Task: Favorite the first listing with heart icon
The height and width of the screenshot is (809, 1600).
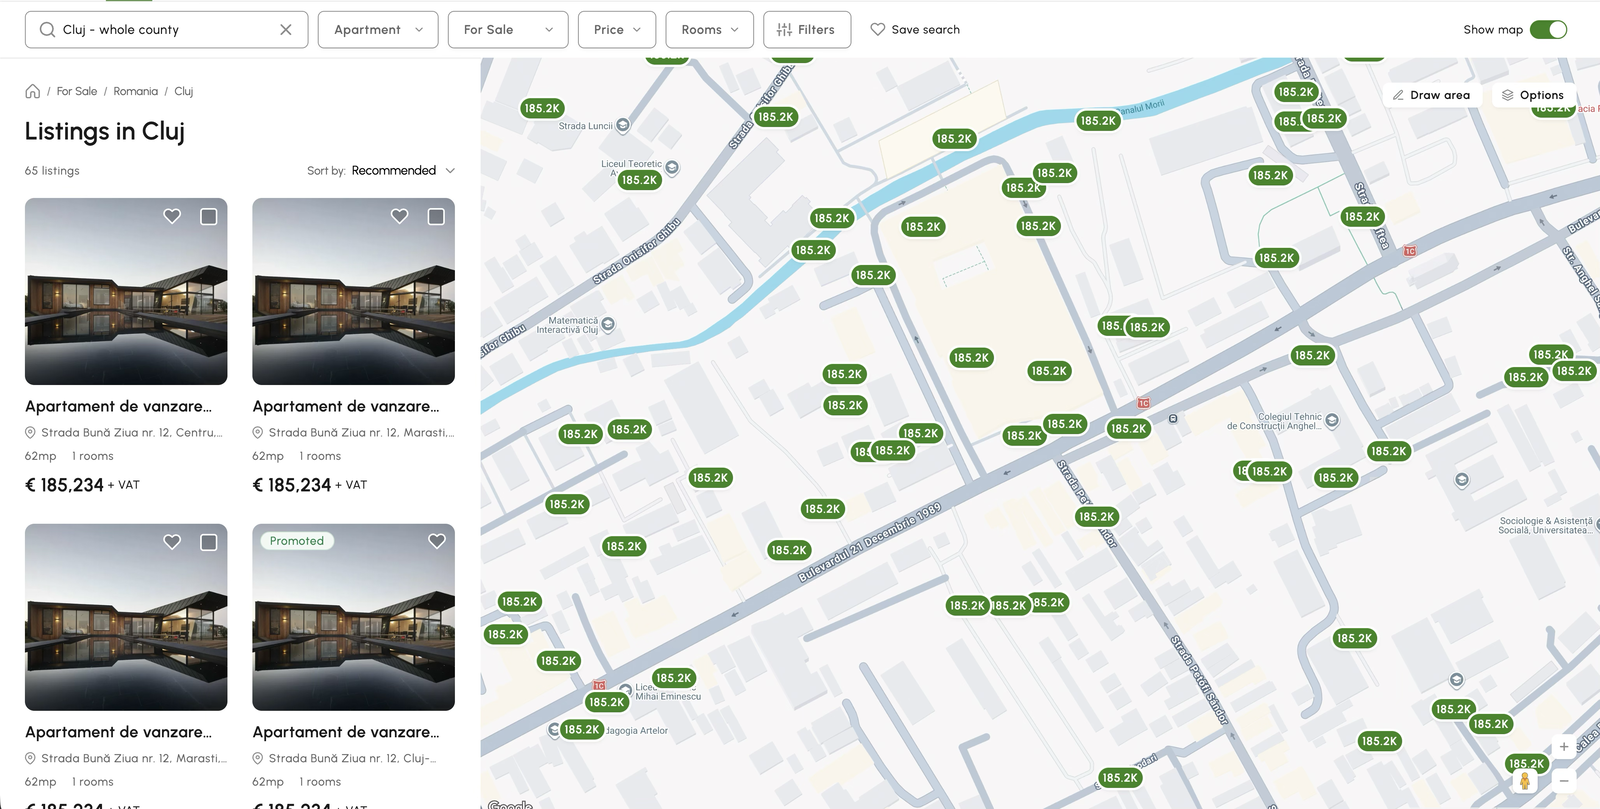Action: point(172,216)
